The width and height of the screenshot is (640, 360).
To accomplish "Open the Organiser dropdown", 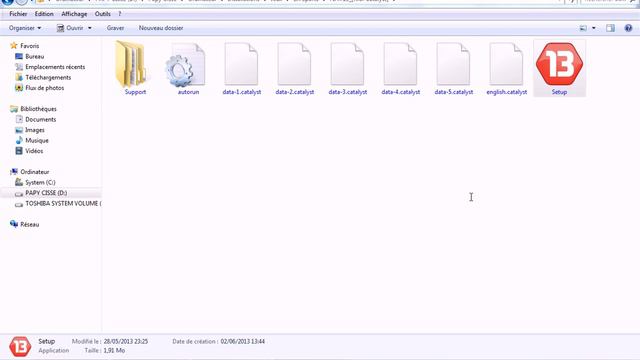I will click(x=25, y=28).
